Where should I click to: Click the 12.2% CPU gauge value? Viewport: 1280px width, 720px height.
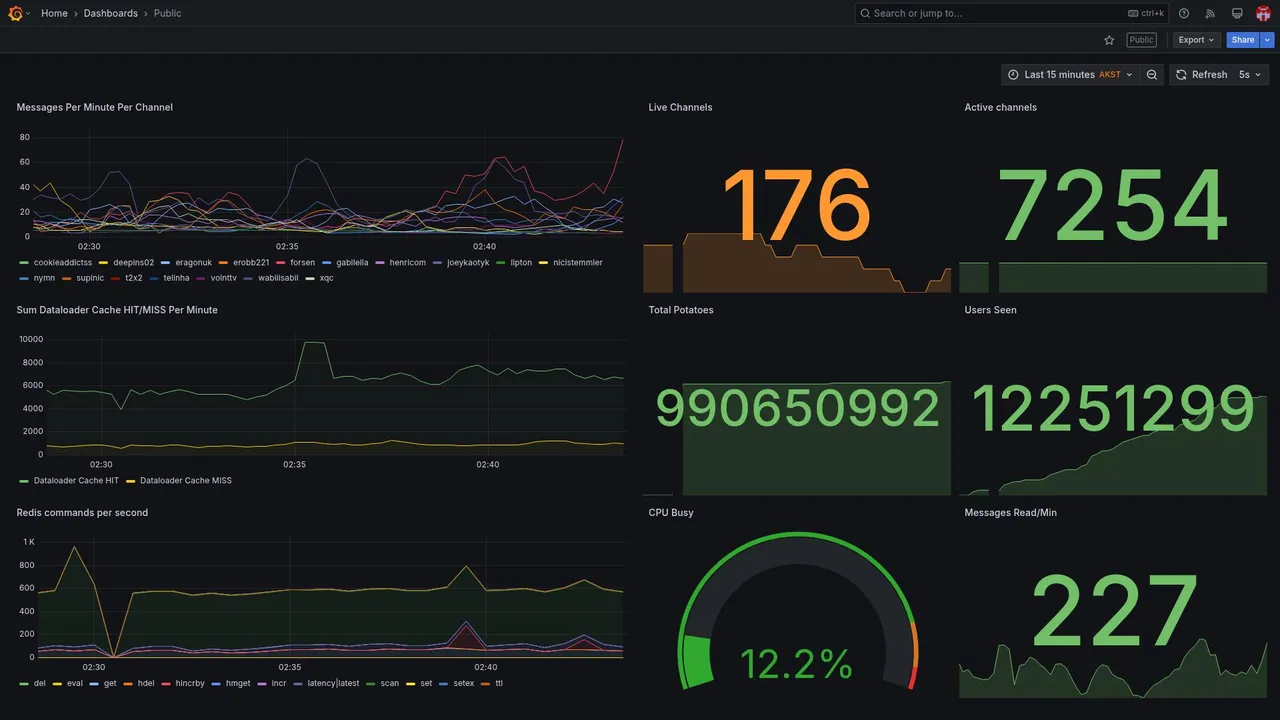(797, 664)
